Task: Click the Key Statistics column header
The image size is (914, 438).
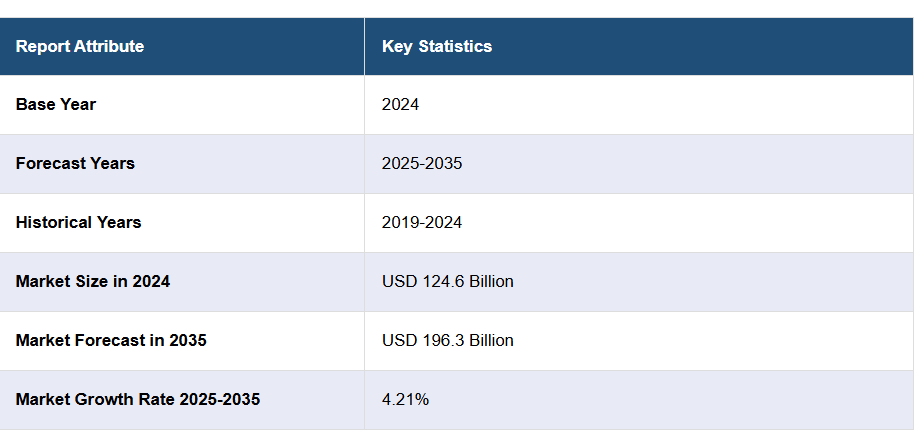Action: pyautogui.click(x=436, y=46)
